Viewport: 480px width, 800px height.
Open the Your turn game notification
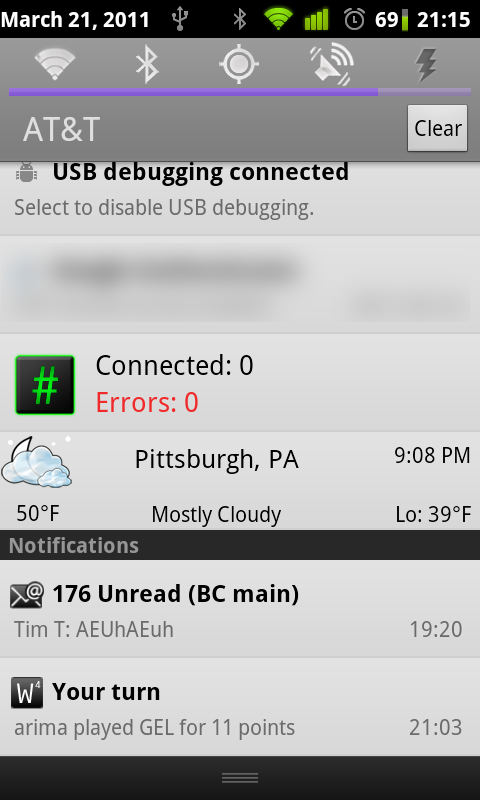point(240,707)
